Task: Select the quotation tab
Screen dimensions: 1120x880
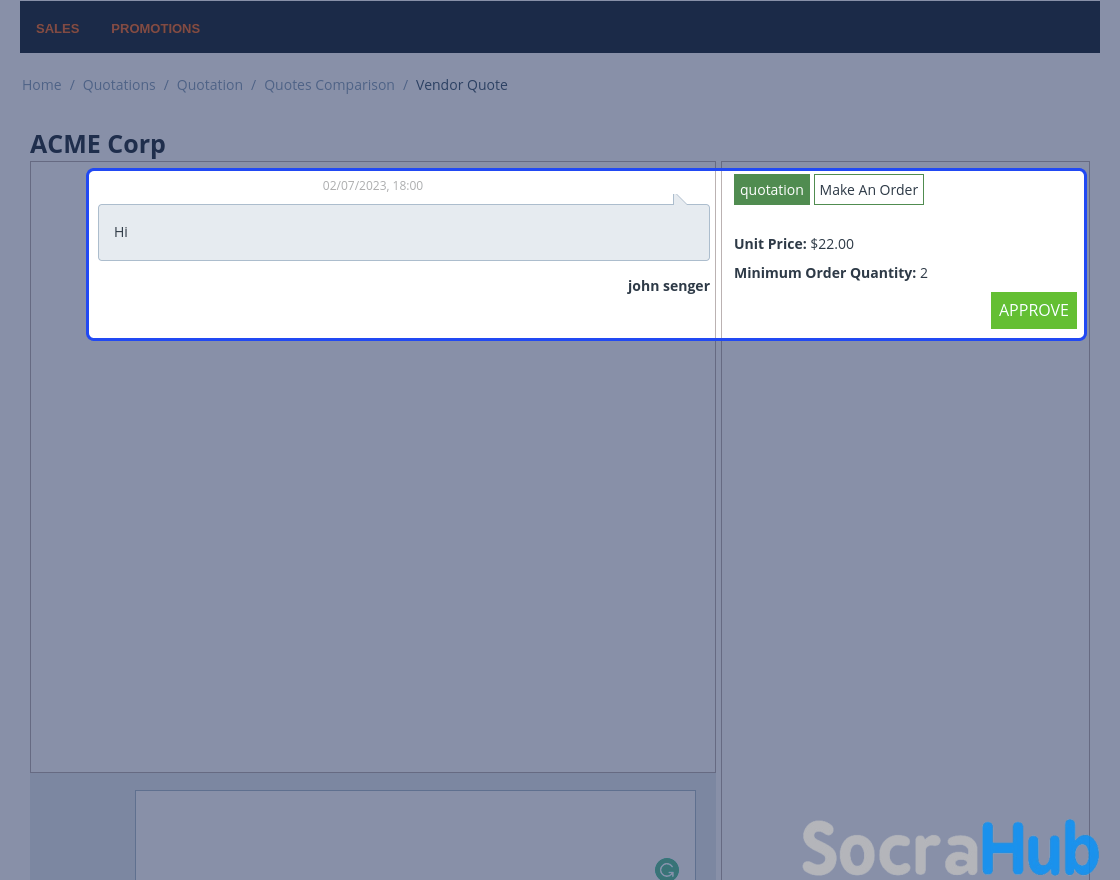Action: 771,190
